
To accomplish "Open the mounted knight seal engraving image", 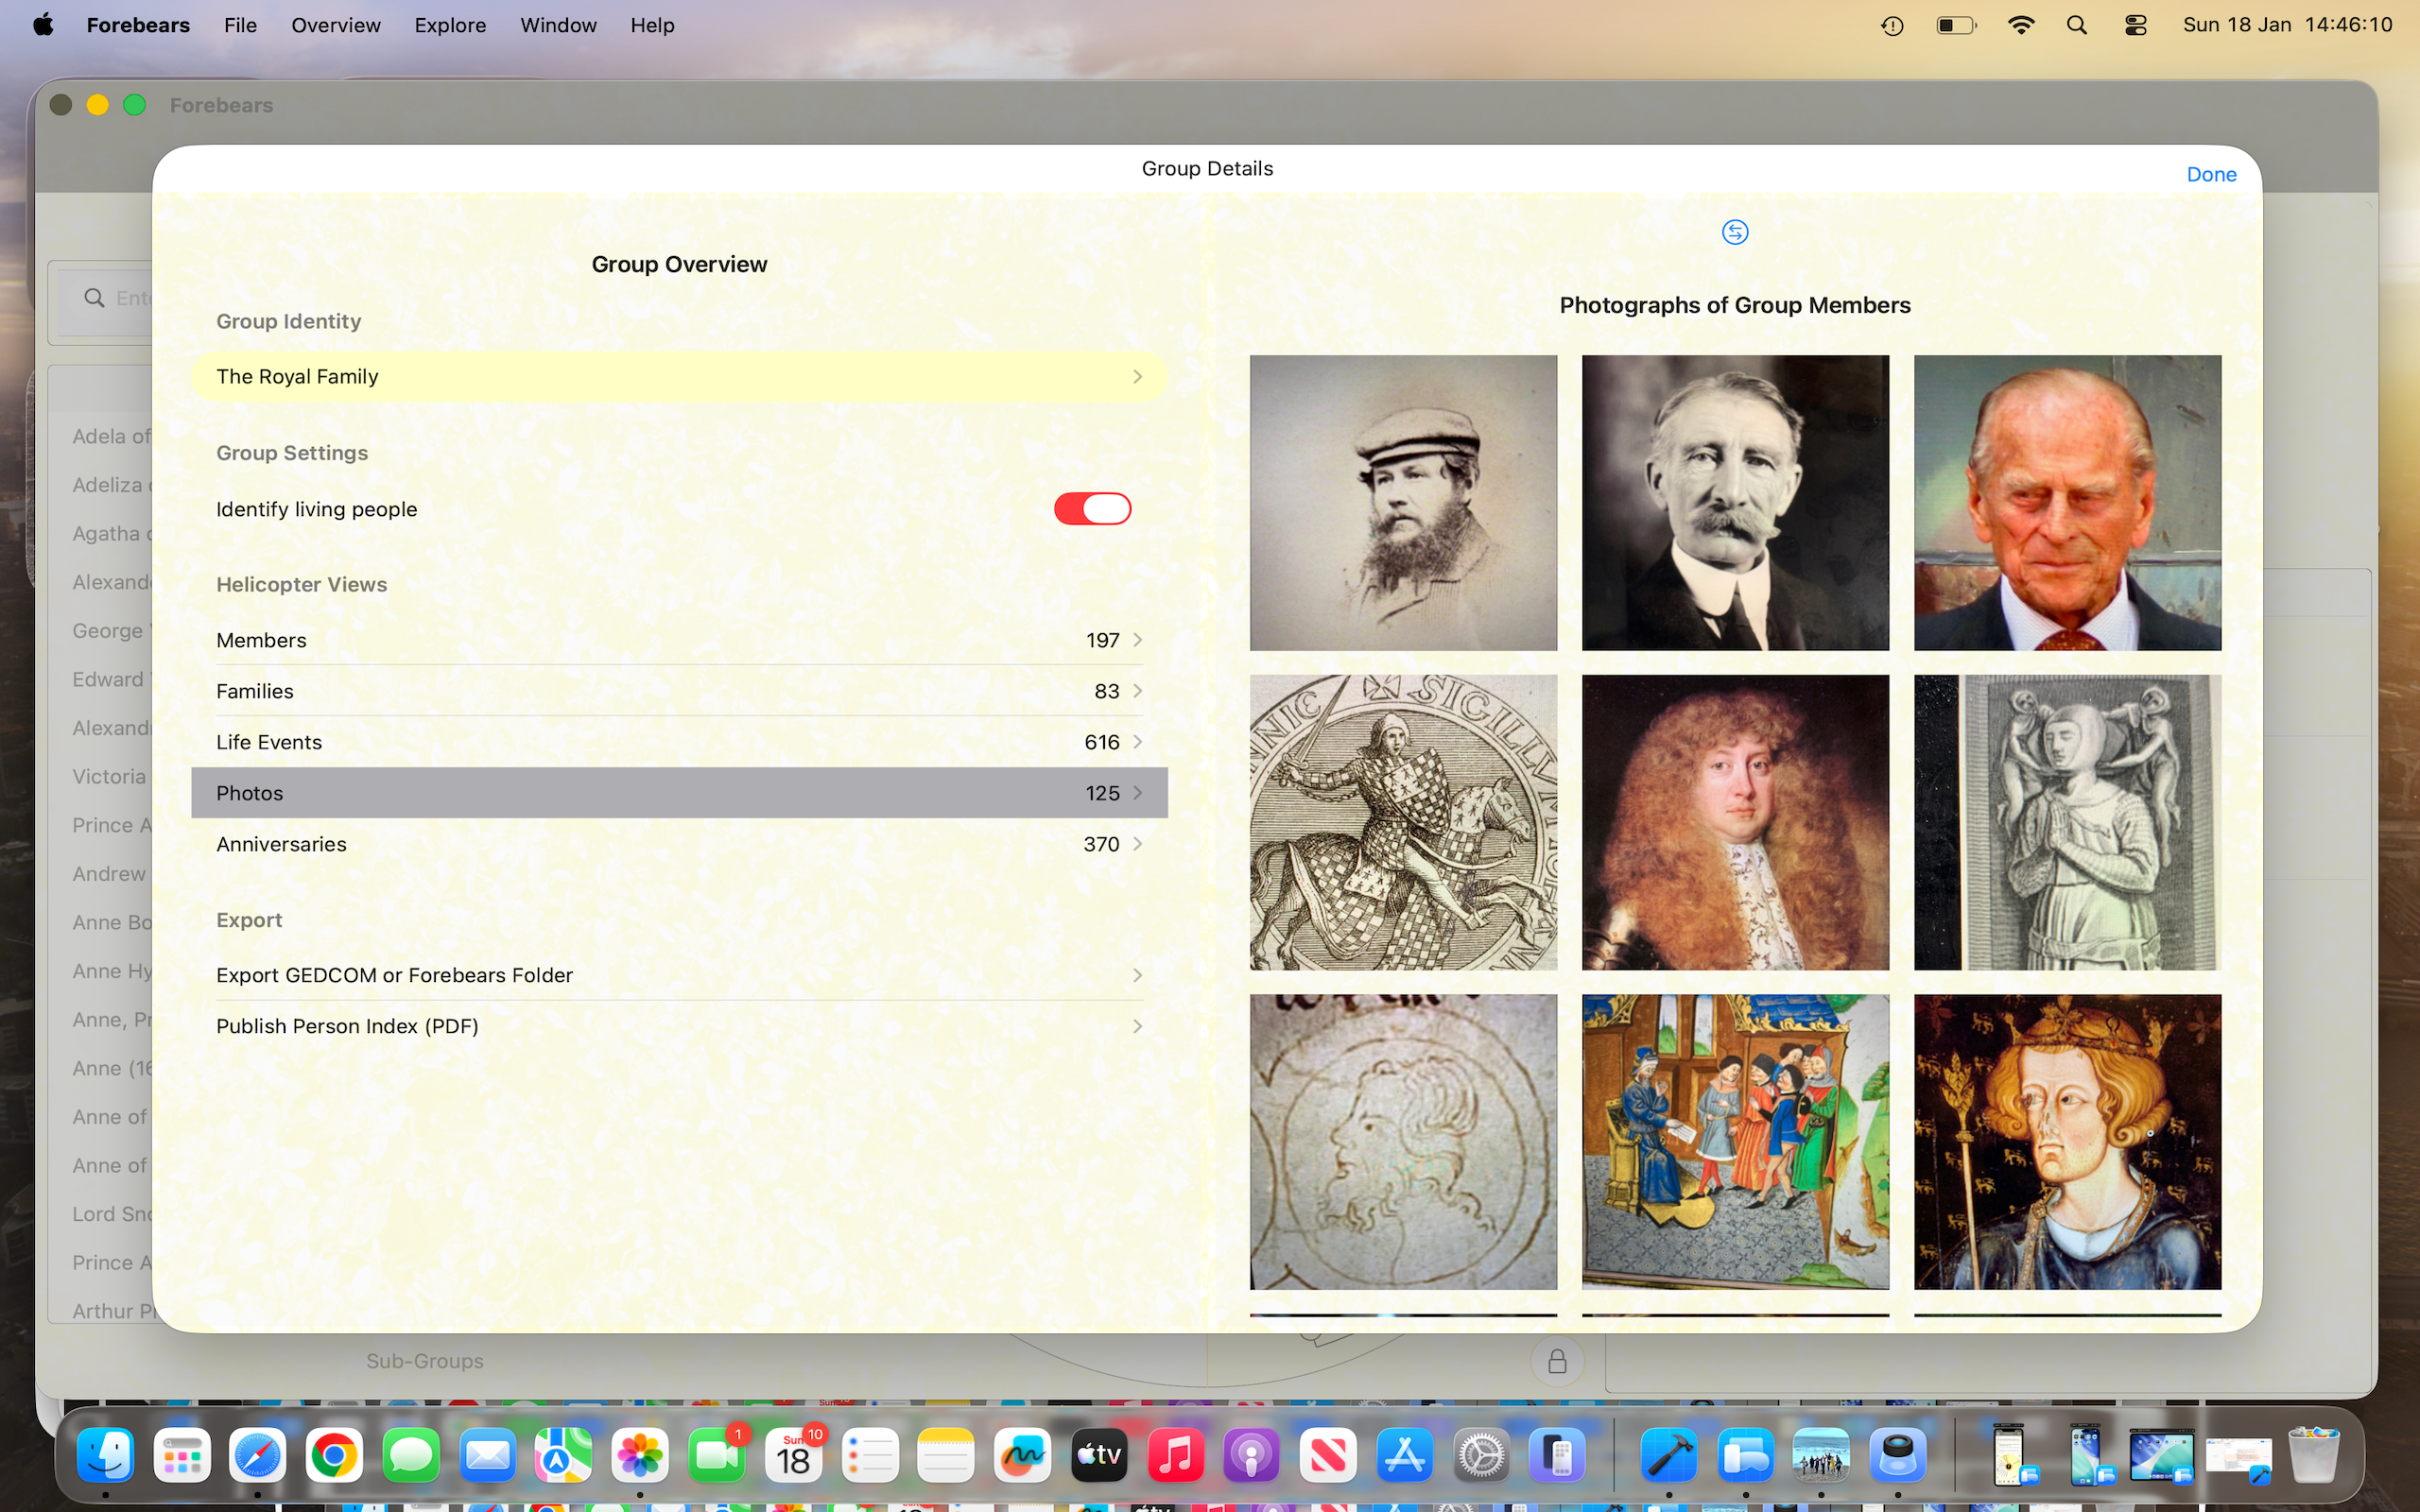I will [x=1403, y=822].
